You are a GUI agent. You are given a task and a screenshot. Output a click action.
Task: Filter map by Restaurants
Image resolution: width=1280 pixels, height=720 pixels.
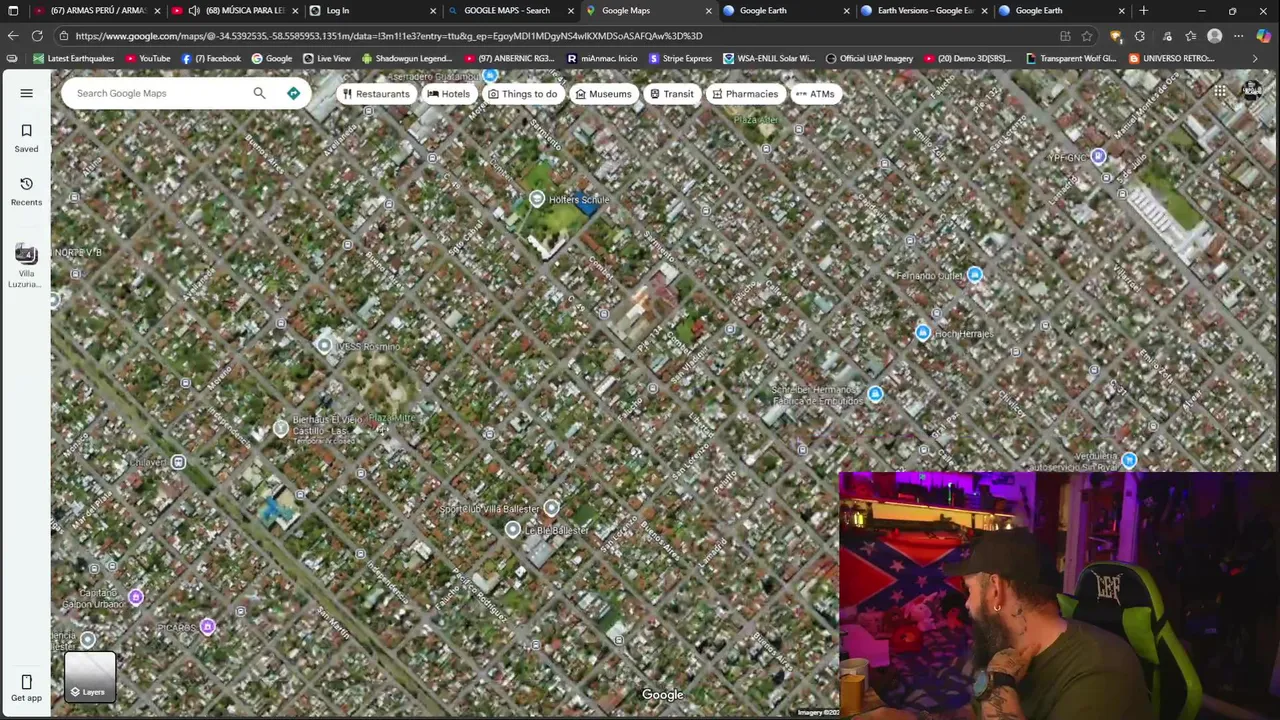tap(375, 94)
